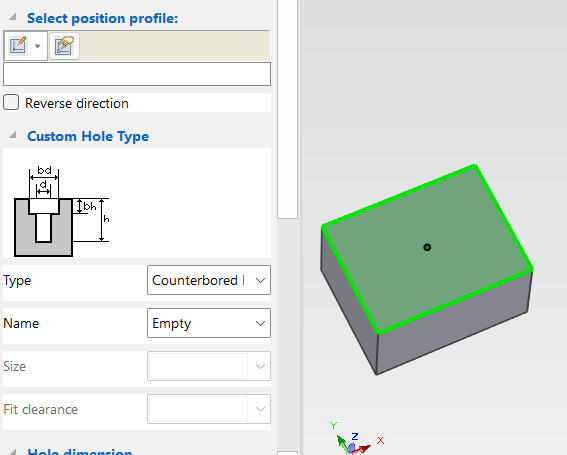Toggle the Reverse direction checkbox
Screen dimensions: 567x455
(11, 102)
